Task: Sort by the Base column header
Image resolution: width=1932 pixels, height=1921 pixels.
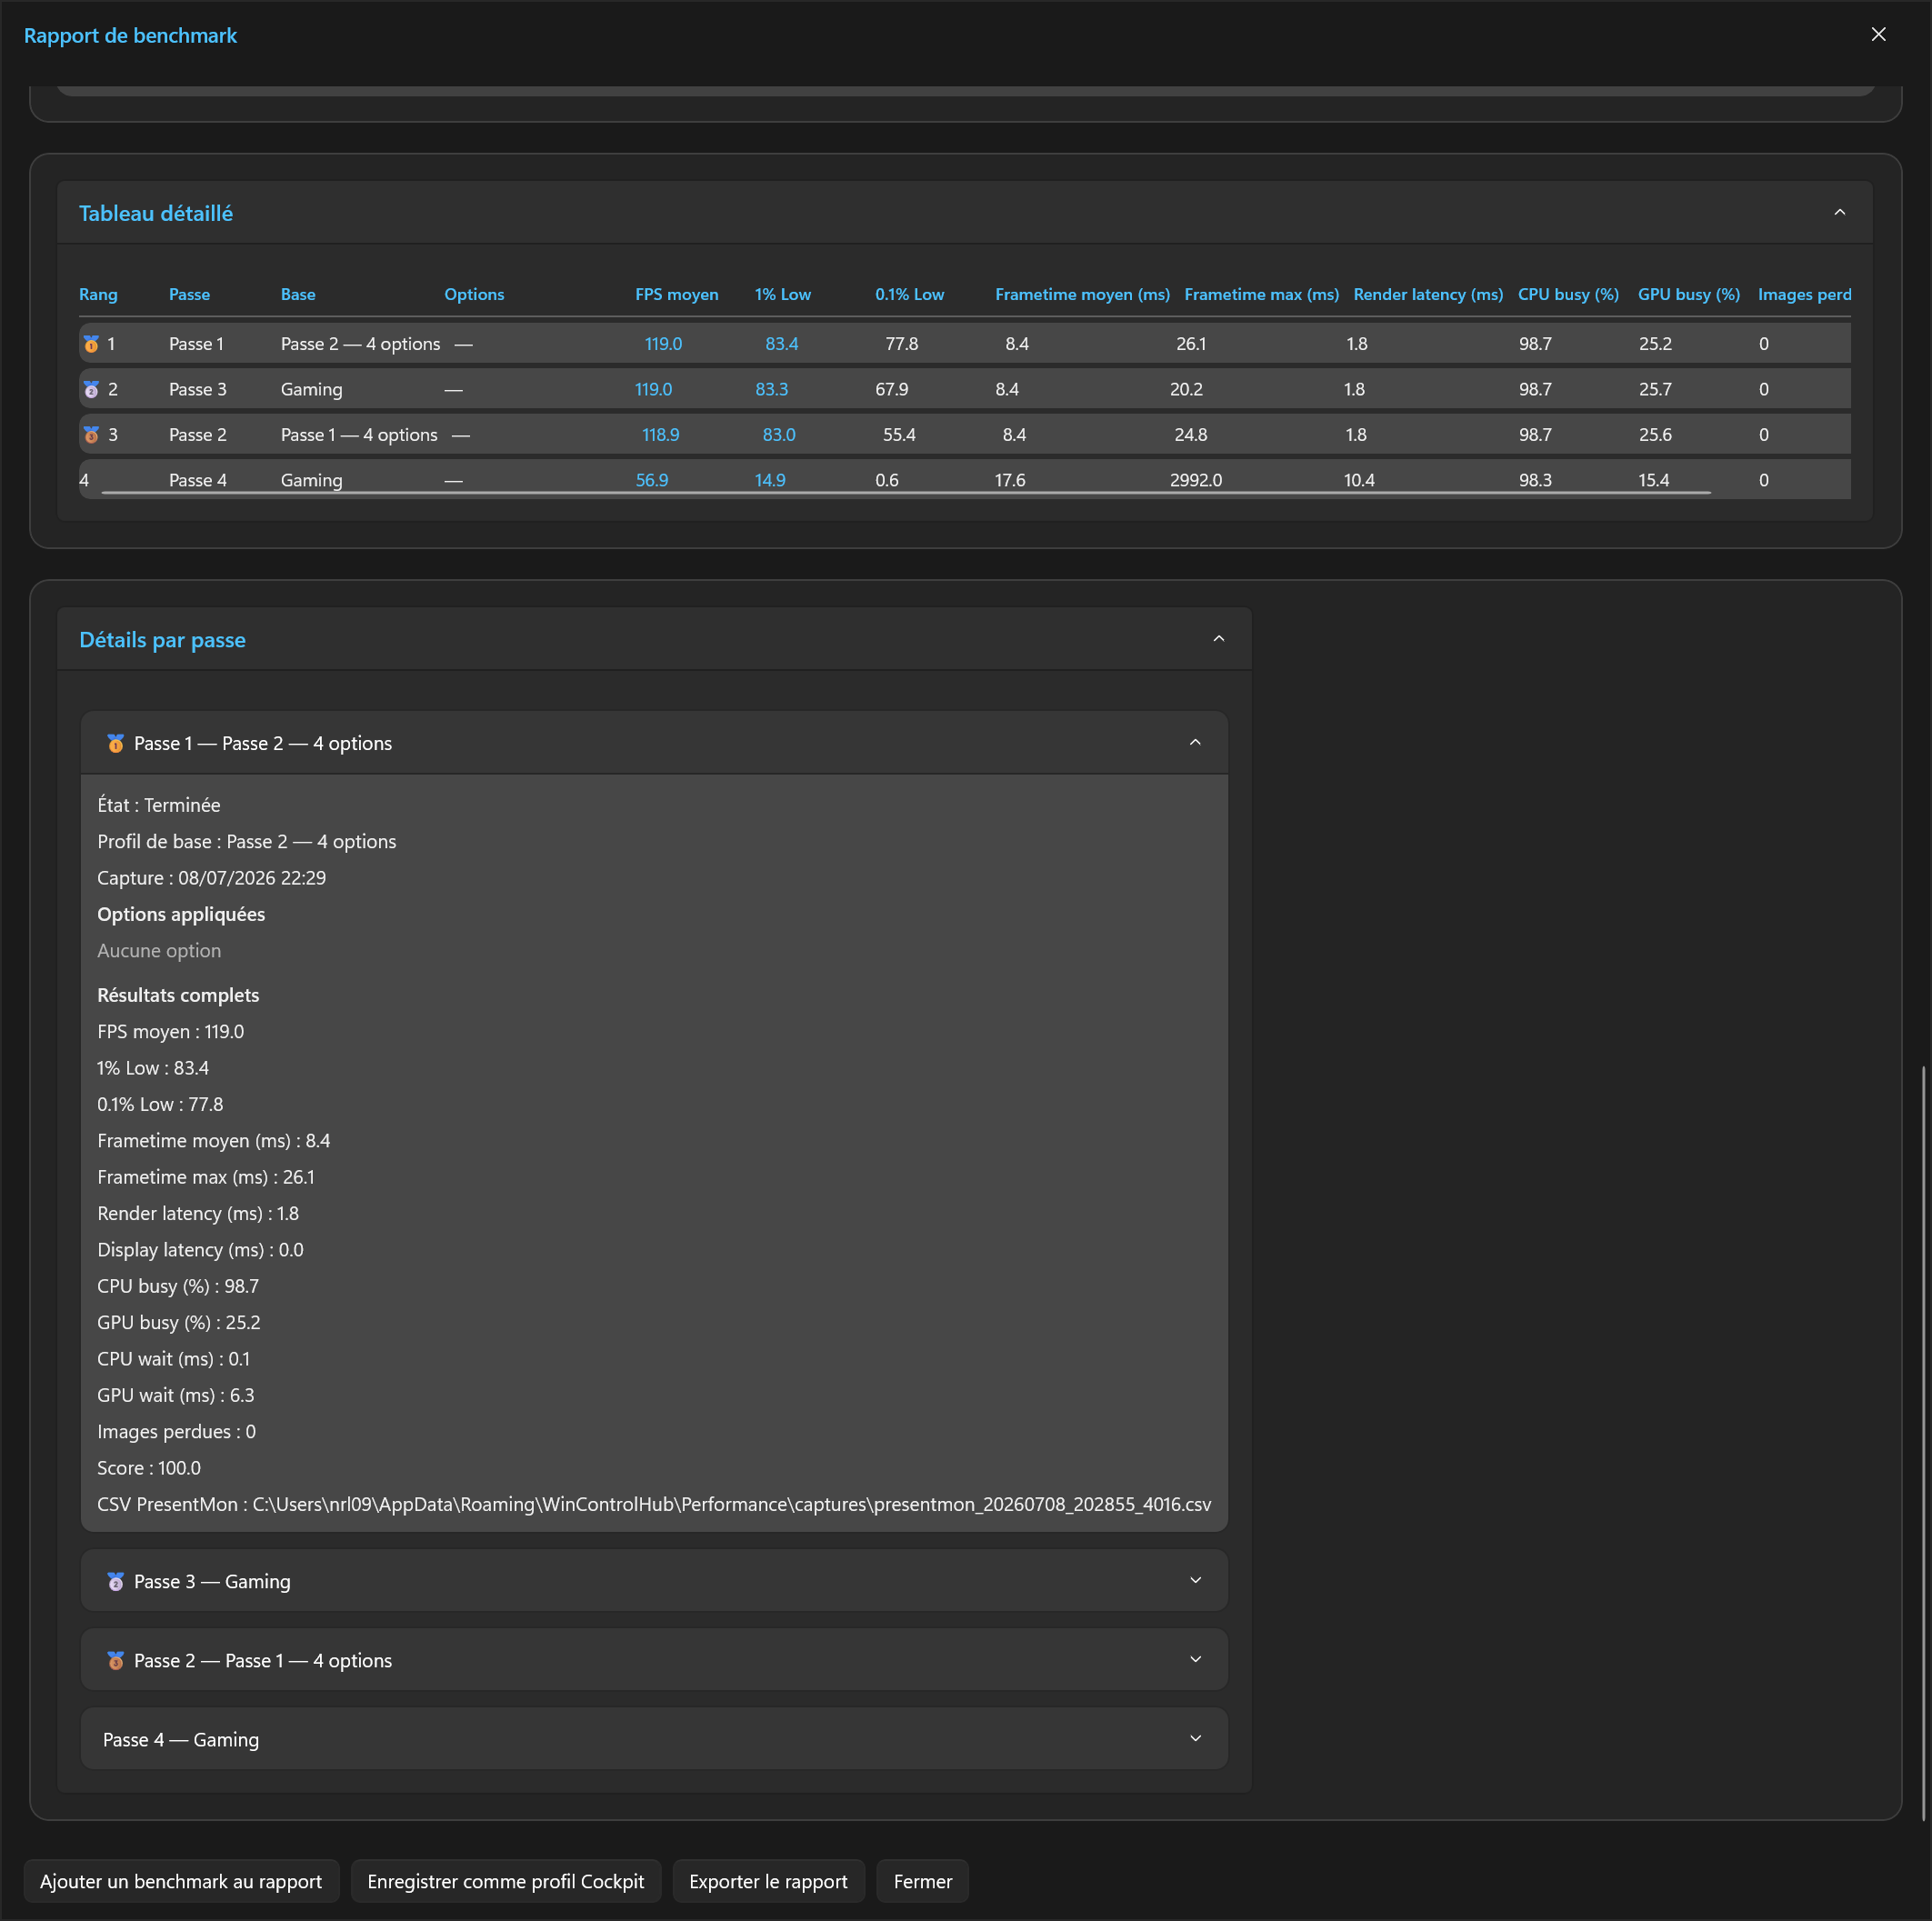Action: click(x=298, y=294)
